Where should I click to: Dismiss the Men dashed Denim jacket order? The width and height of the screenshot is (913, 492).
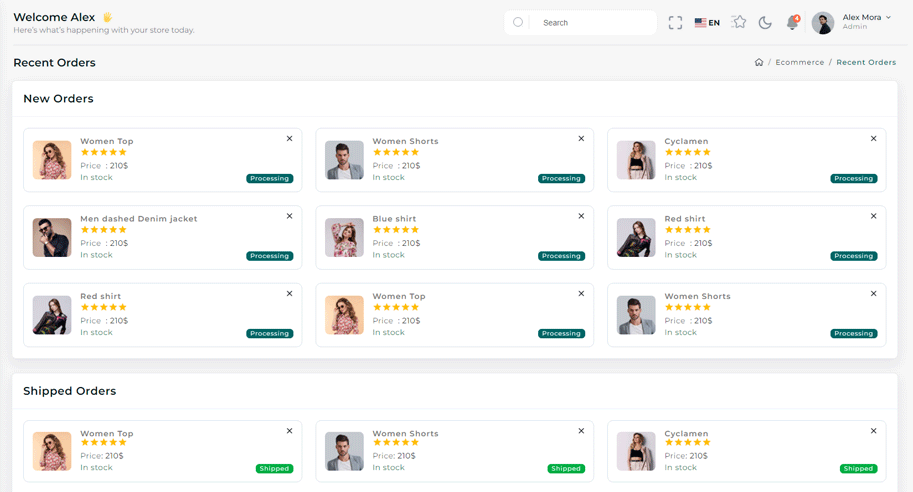[289, 216]
